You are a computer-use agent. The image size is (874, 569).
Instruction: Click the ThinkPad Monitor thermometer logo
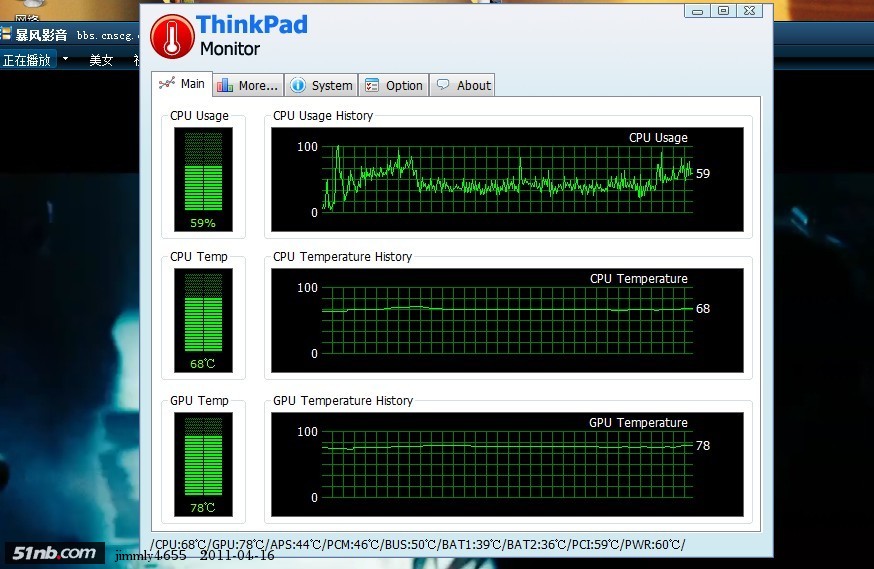172,37
